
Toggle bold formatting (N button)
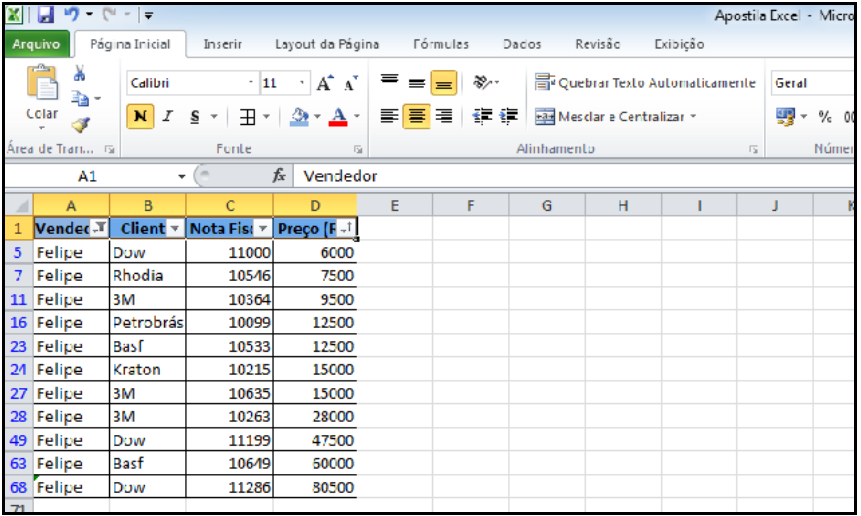coord(140,117)
